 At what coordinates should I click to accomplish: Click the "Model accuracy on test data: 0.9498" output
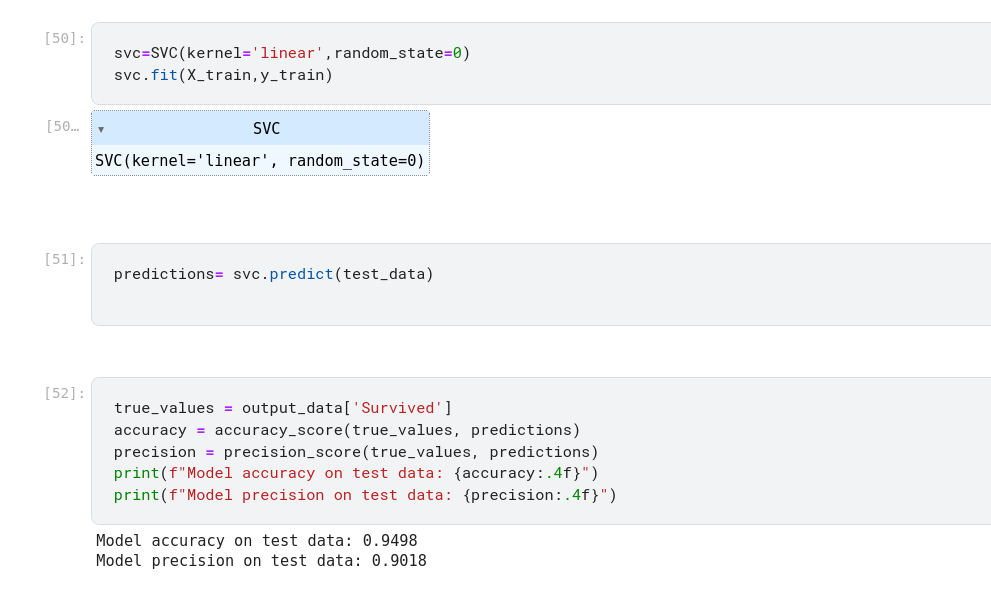click(x=256, y=541)
